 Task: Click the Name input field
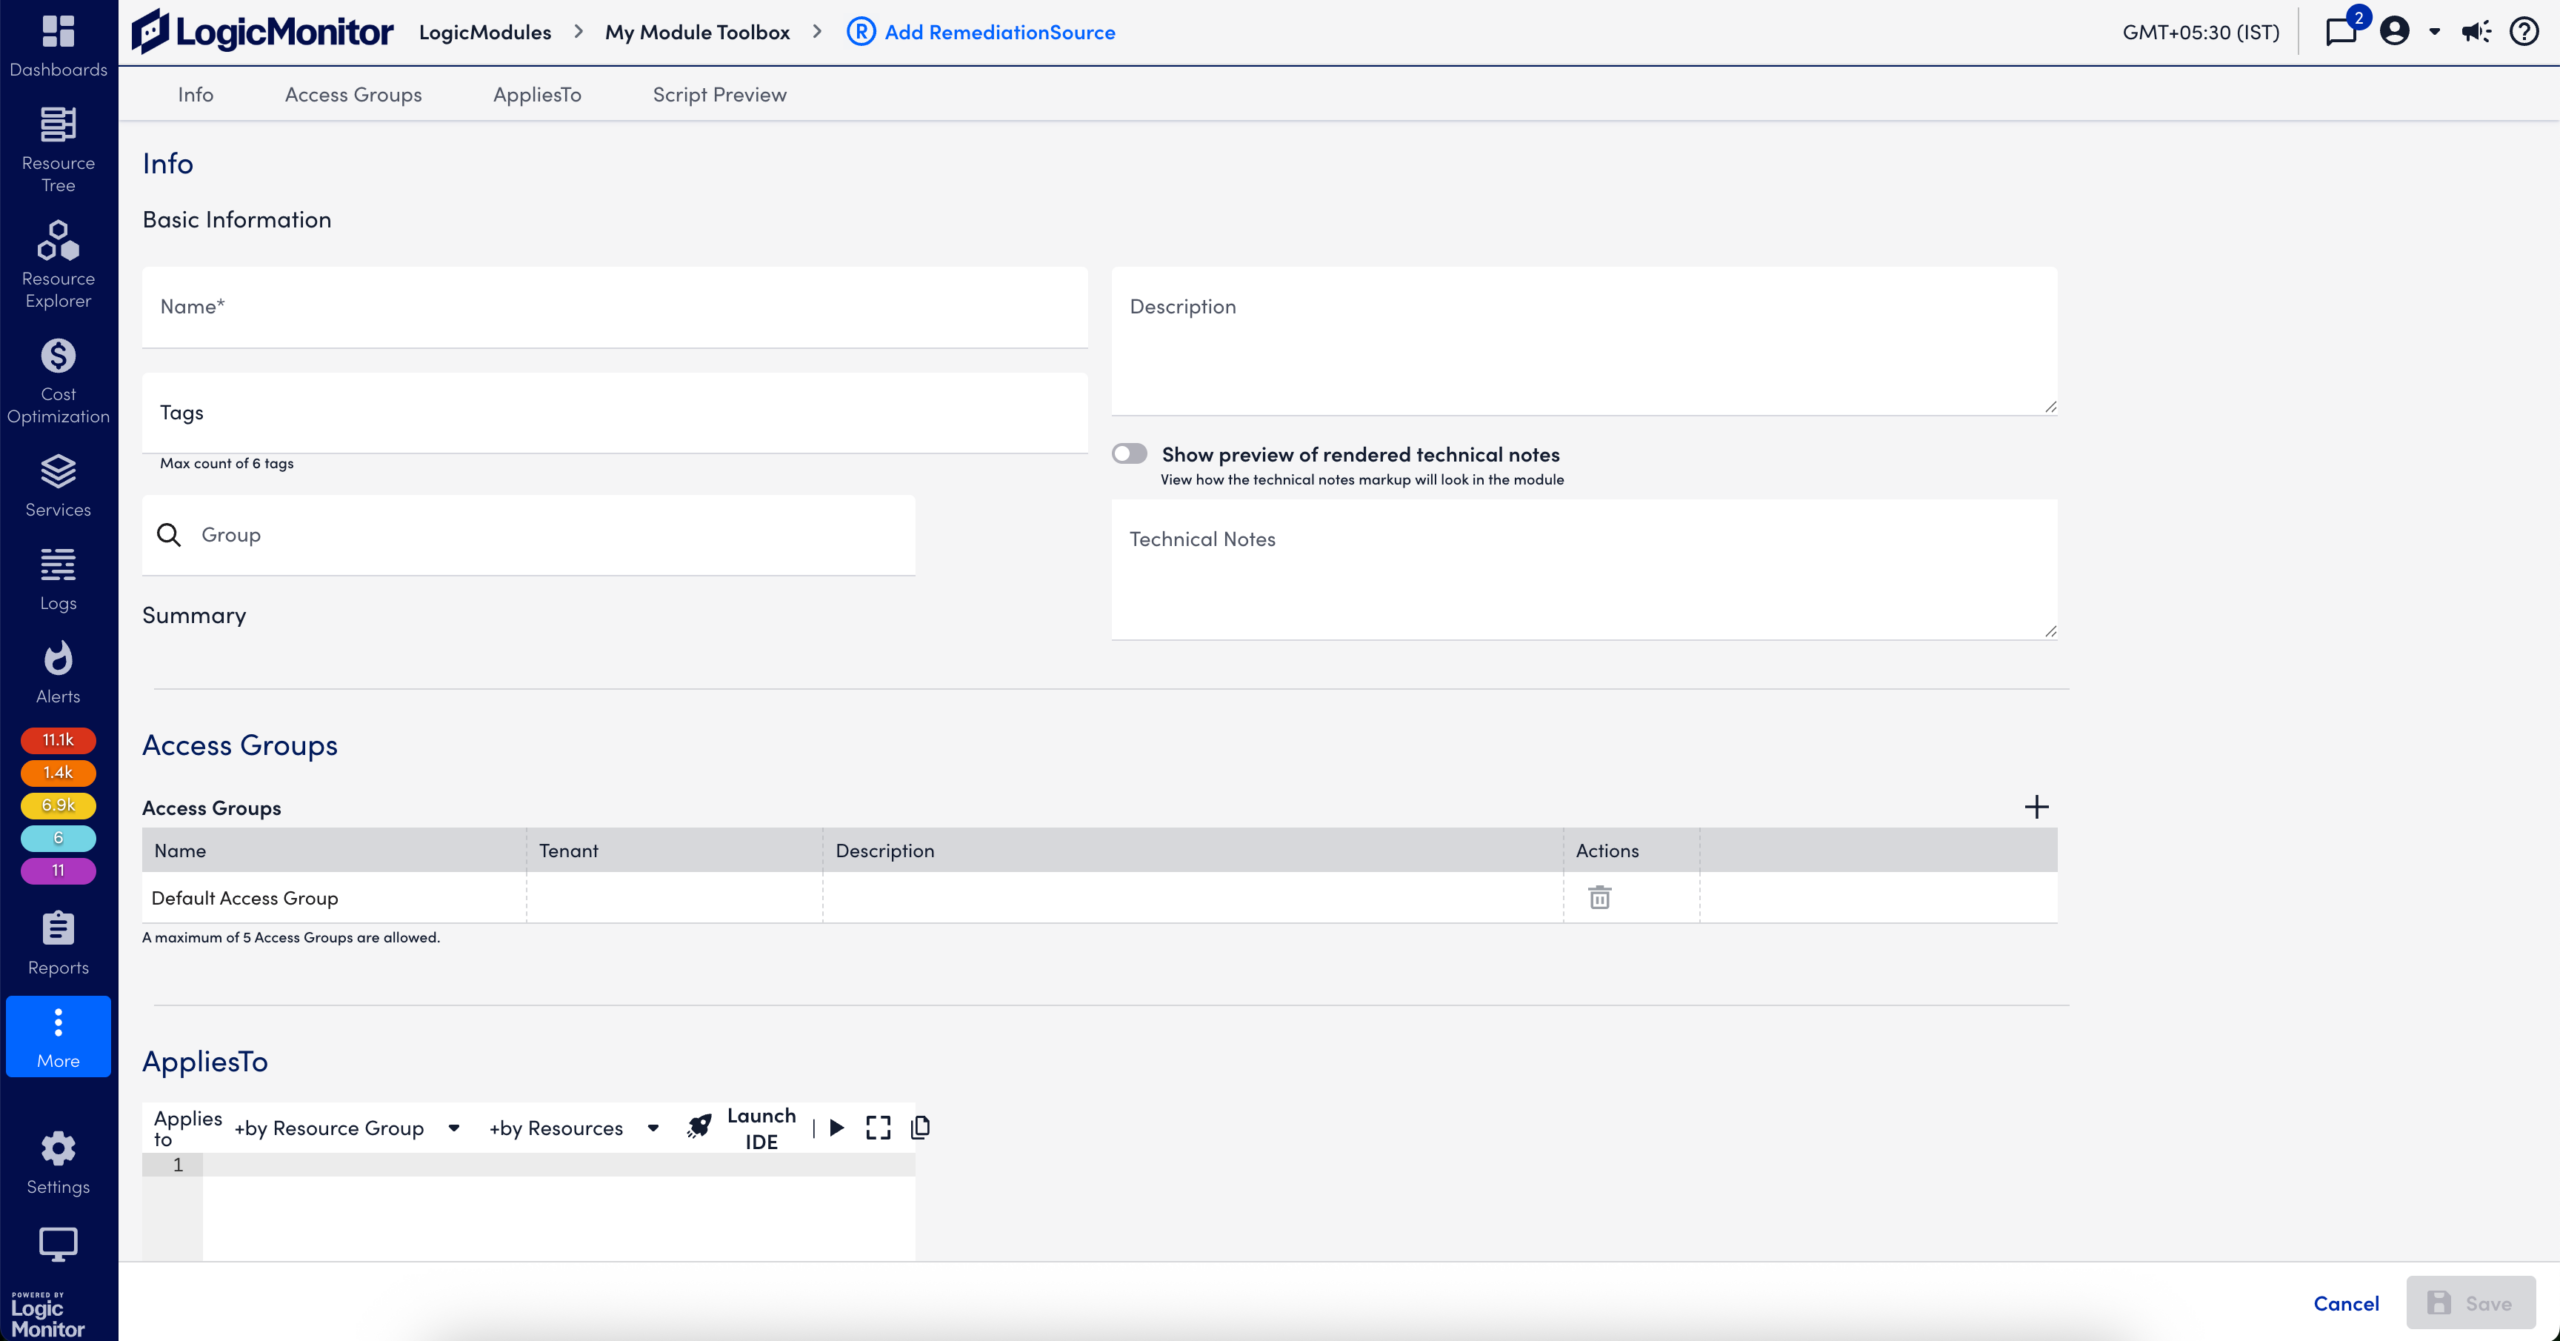[615, 307]
